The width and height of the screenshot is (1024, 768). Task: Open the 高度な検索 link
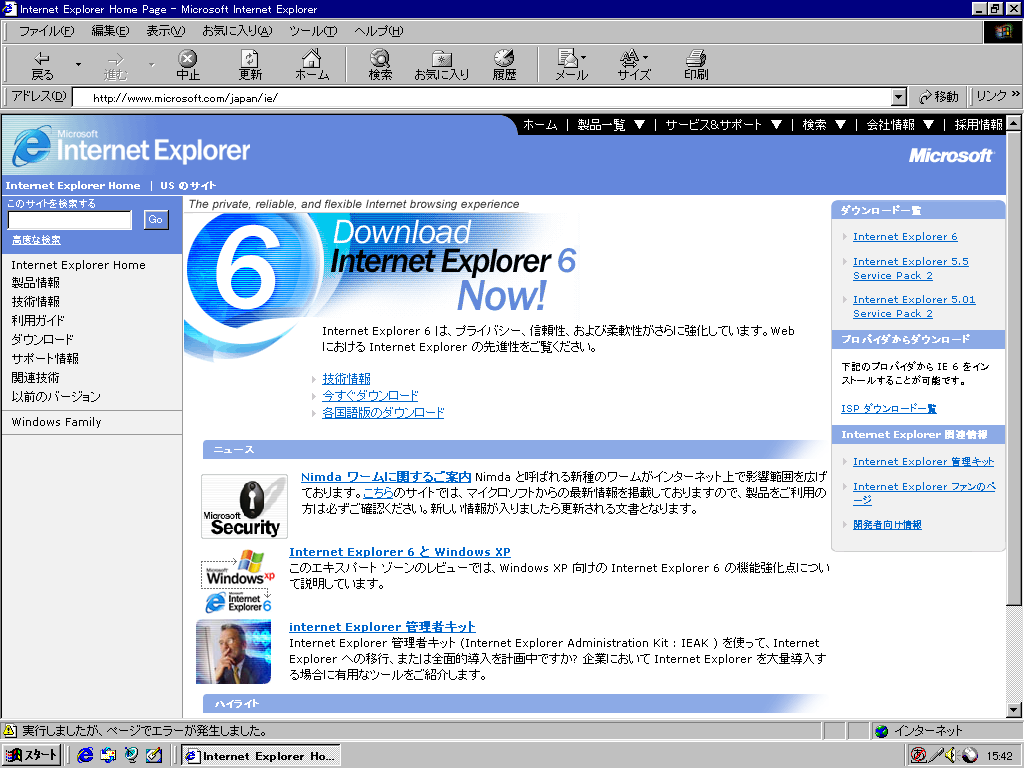coord(37,240)
